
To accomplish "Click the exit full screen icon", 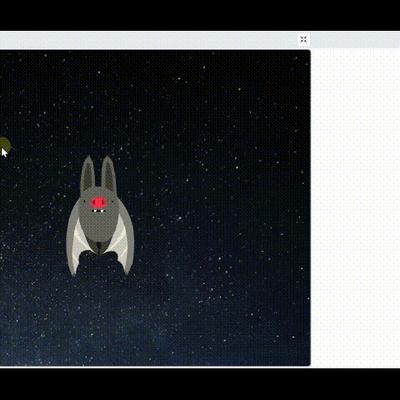I will tap(303, 40).
